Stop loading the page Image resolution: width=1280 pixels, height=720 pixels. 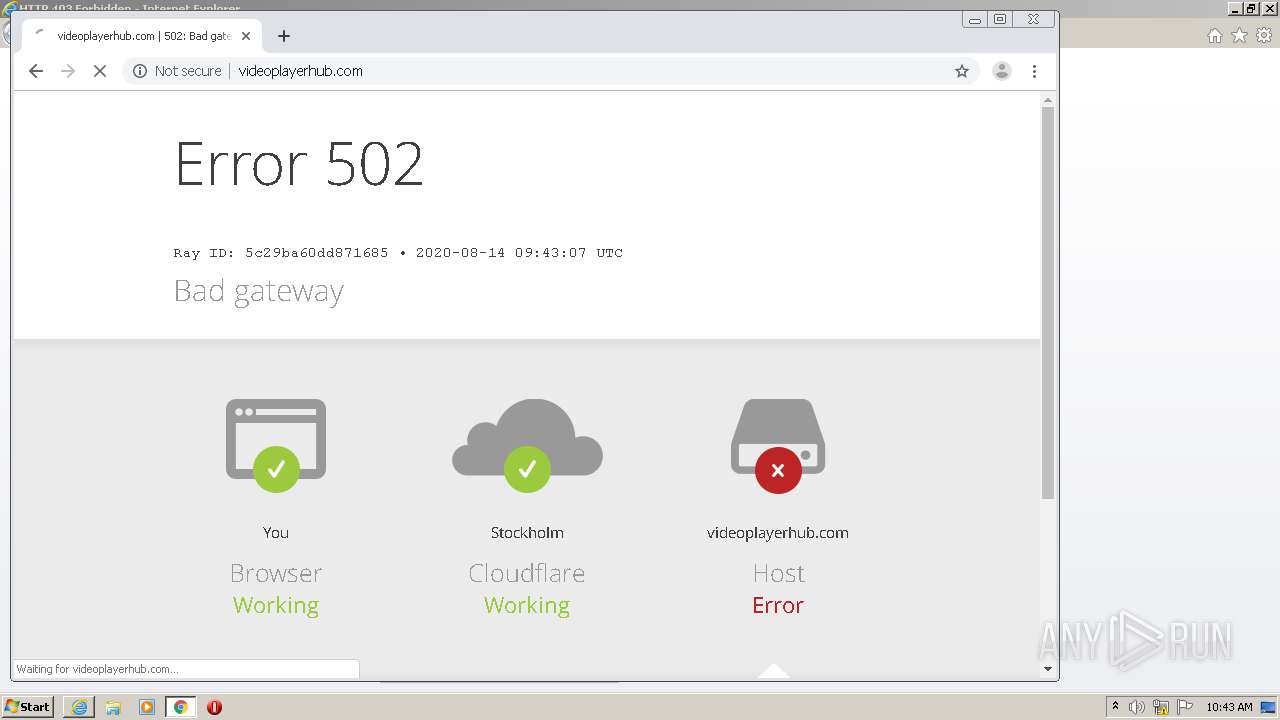pos(100,71)
